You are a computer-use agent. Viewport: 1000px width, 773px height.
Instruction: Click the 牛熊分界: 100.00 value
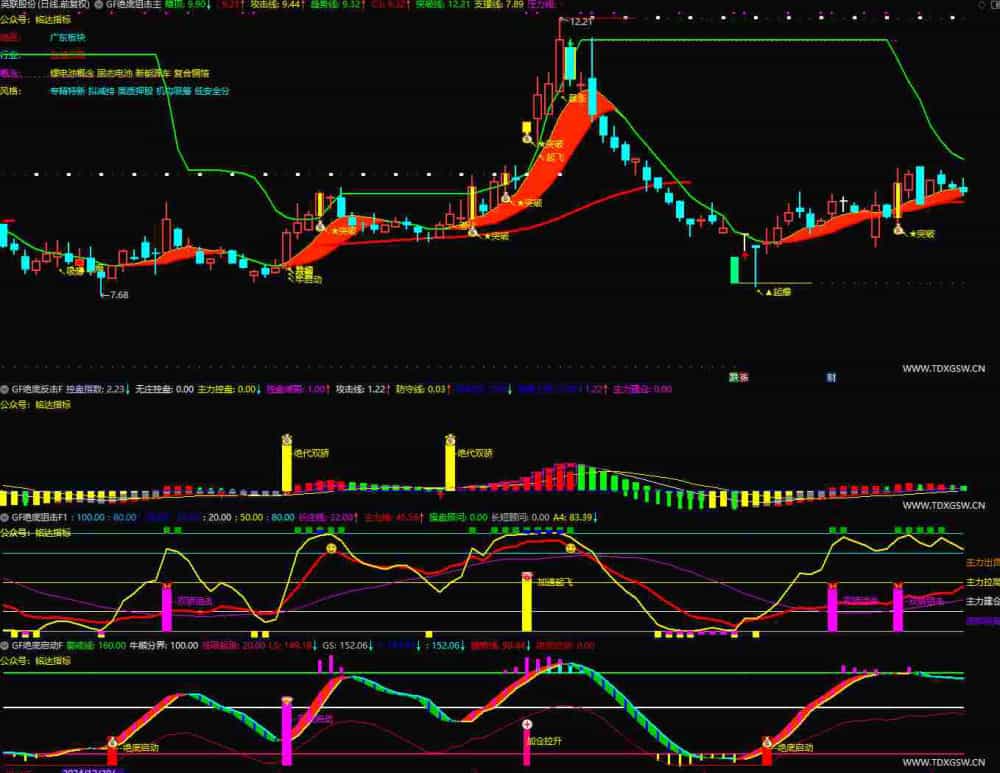pyautogui.click(x=164, y=645)
